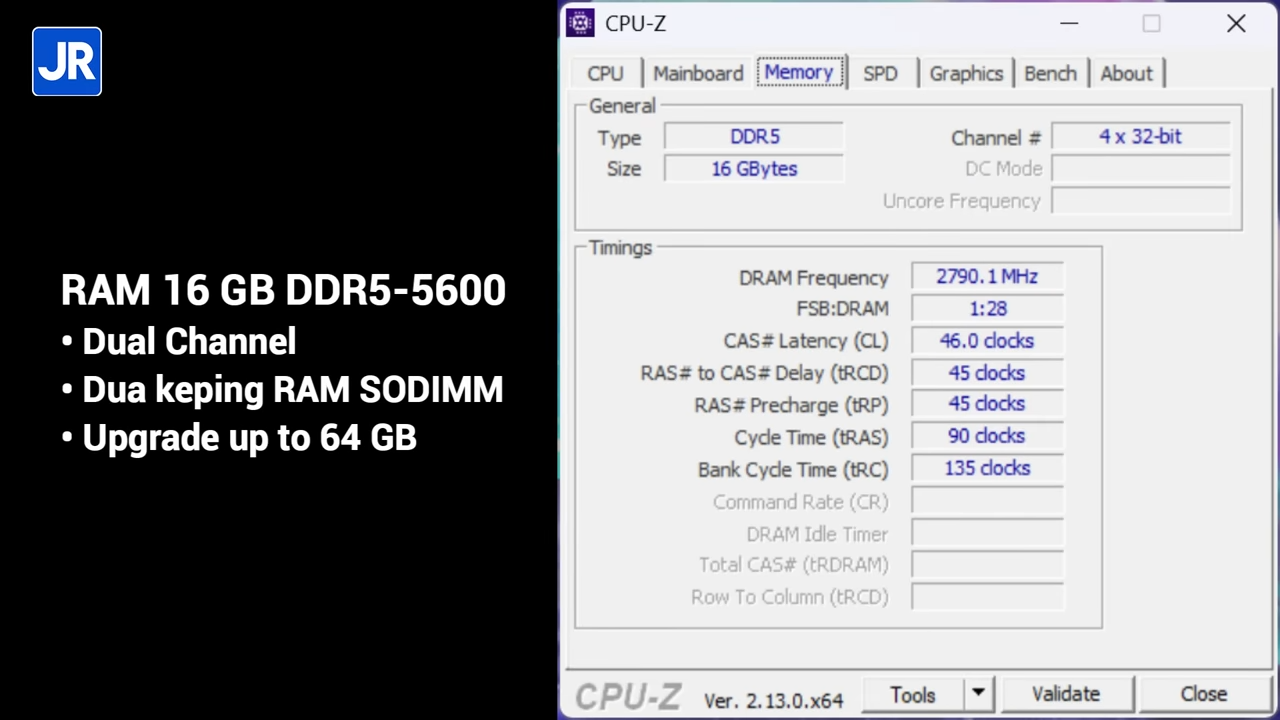Image resolution: width=1280 pixels, height=720 pixels.
Task: Click the 16 GBytes size field
Action: click(754, 169)
